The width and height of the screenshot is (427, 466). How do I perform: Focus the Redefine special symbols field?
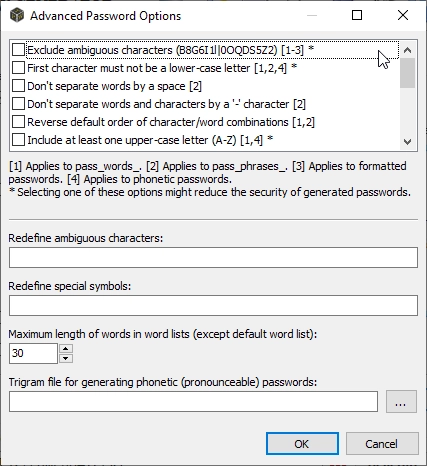click(x=213, y=305)
